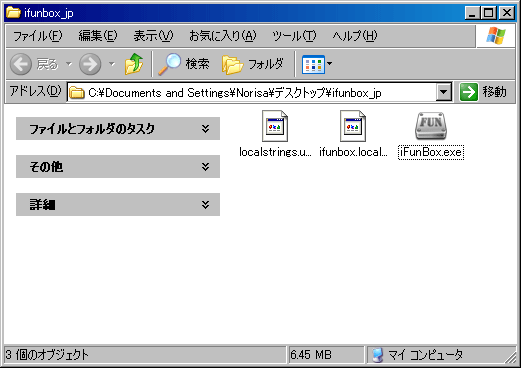This screenshot has height=368, width=521.
Task: Open the ファイル(F) menu
Action: coord(37,36)
